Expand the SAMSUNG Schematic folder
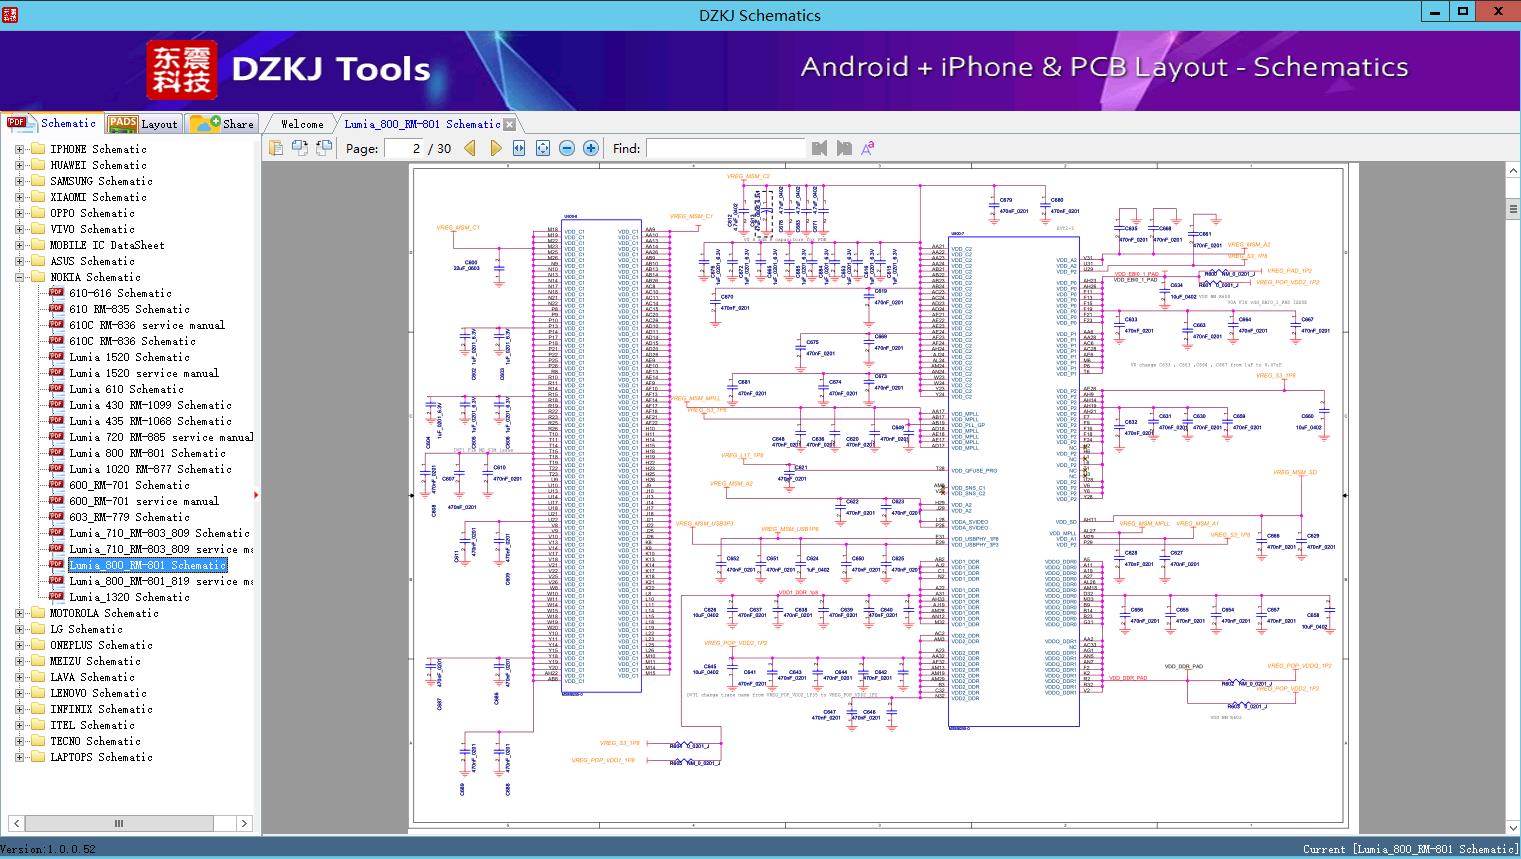Viewport: 1521px width, 859px height. [x=19, y=181]
